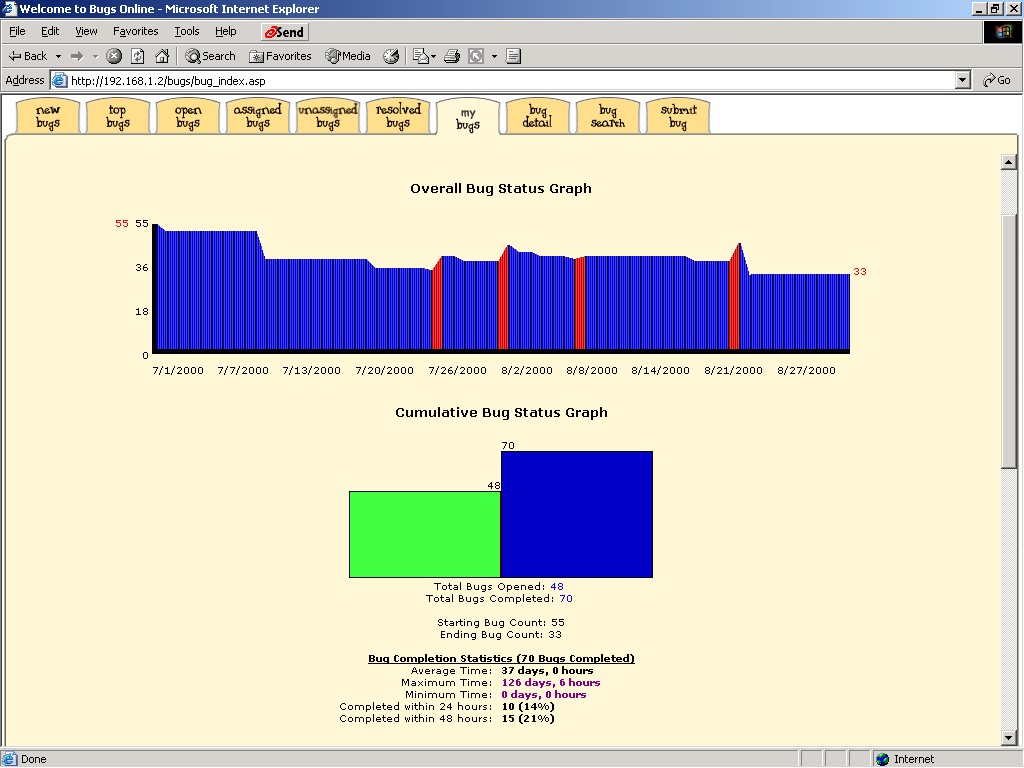Image resolution: width=1024 pixels, height=768 pixels.
Task: Switch to the open bugs tab
Action: coord(188,117)
